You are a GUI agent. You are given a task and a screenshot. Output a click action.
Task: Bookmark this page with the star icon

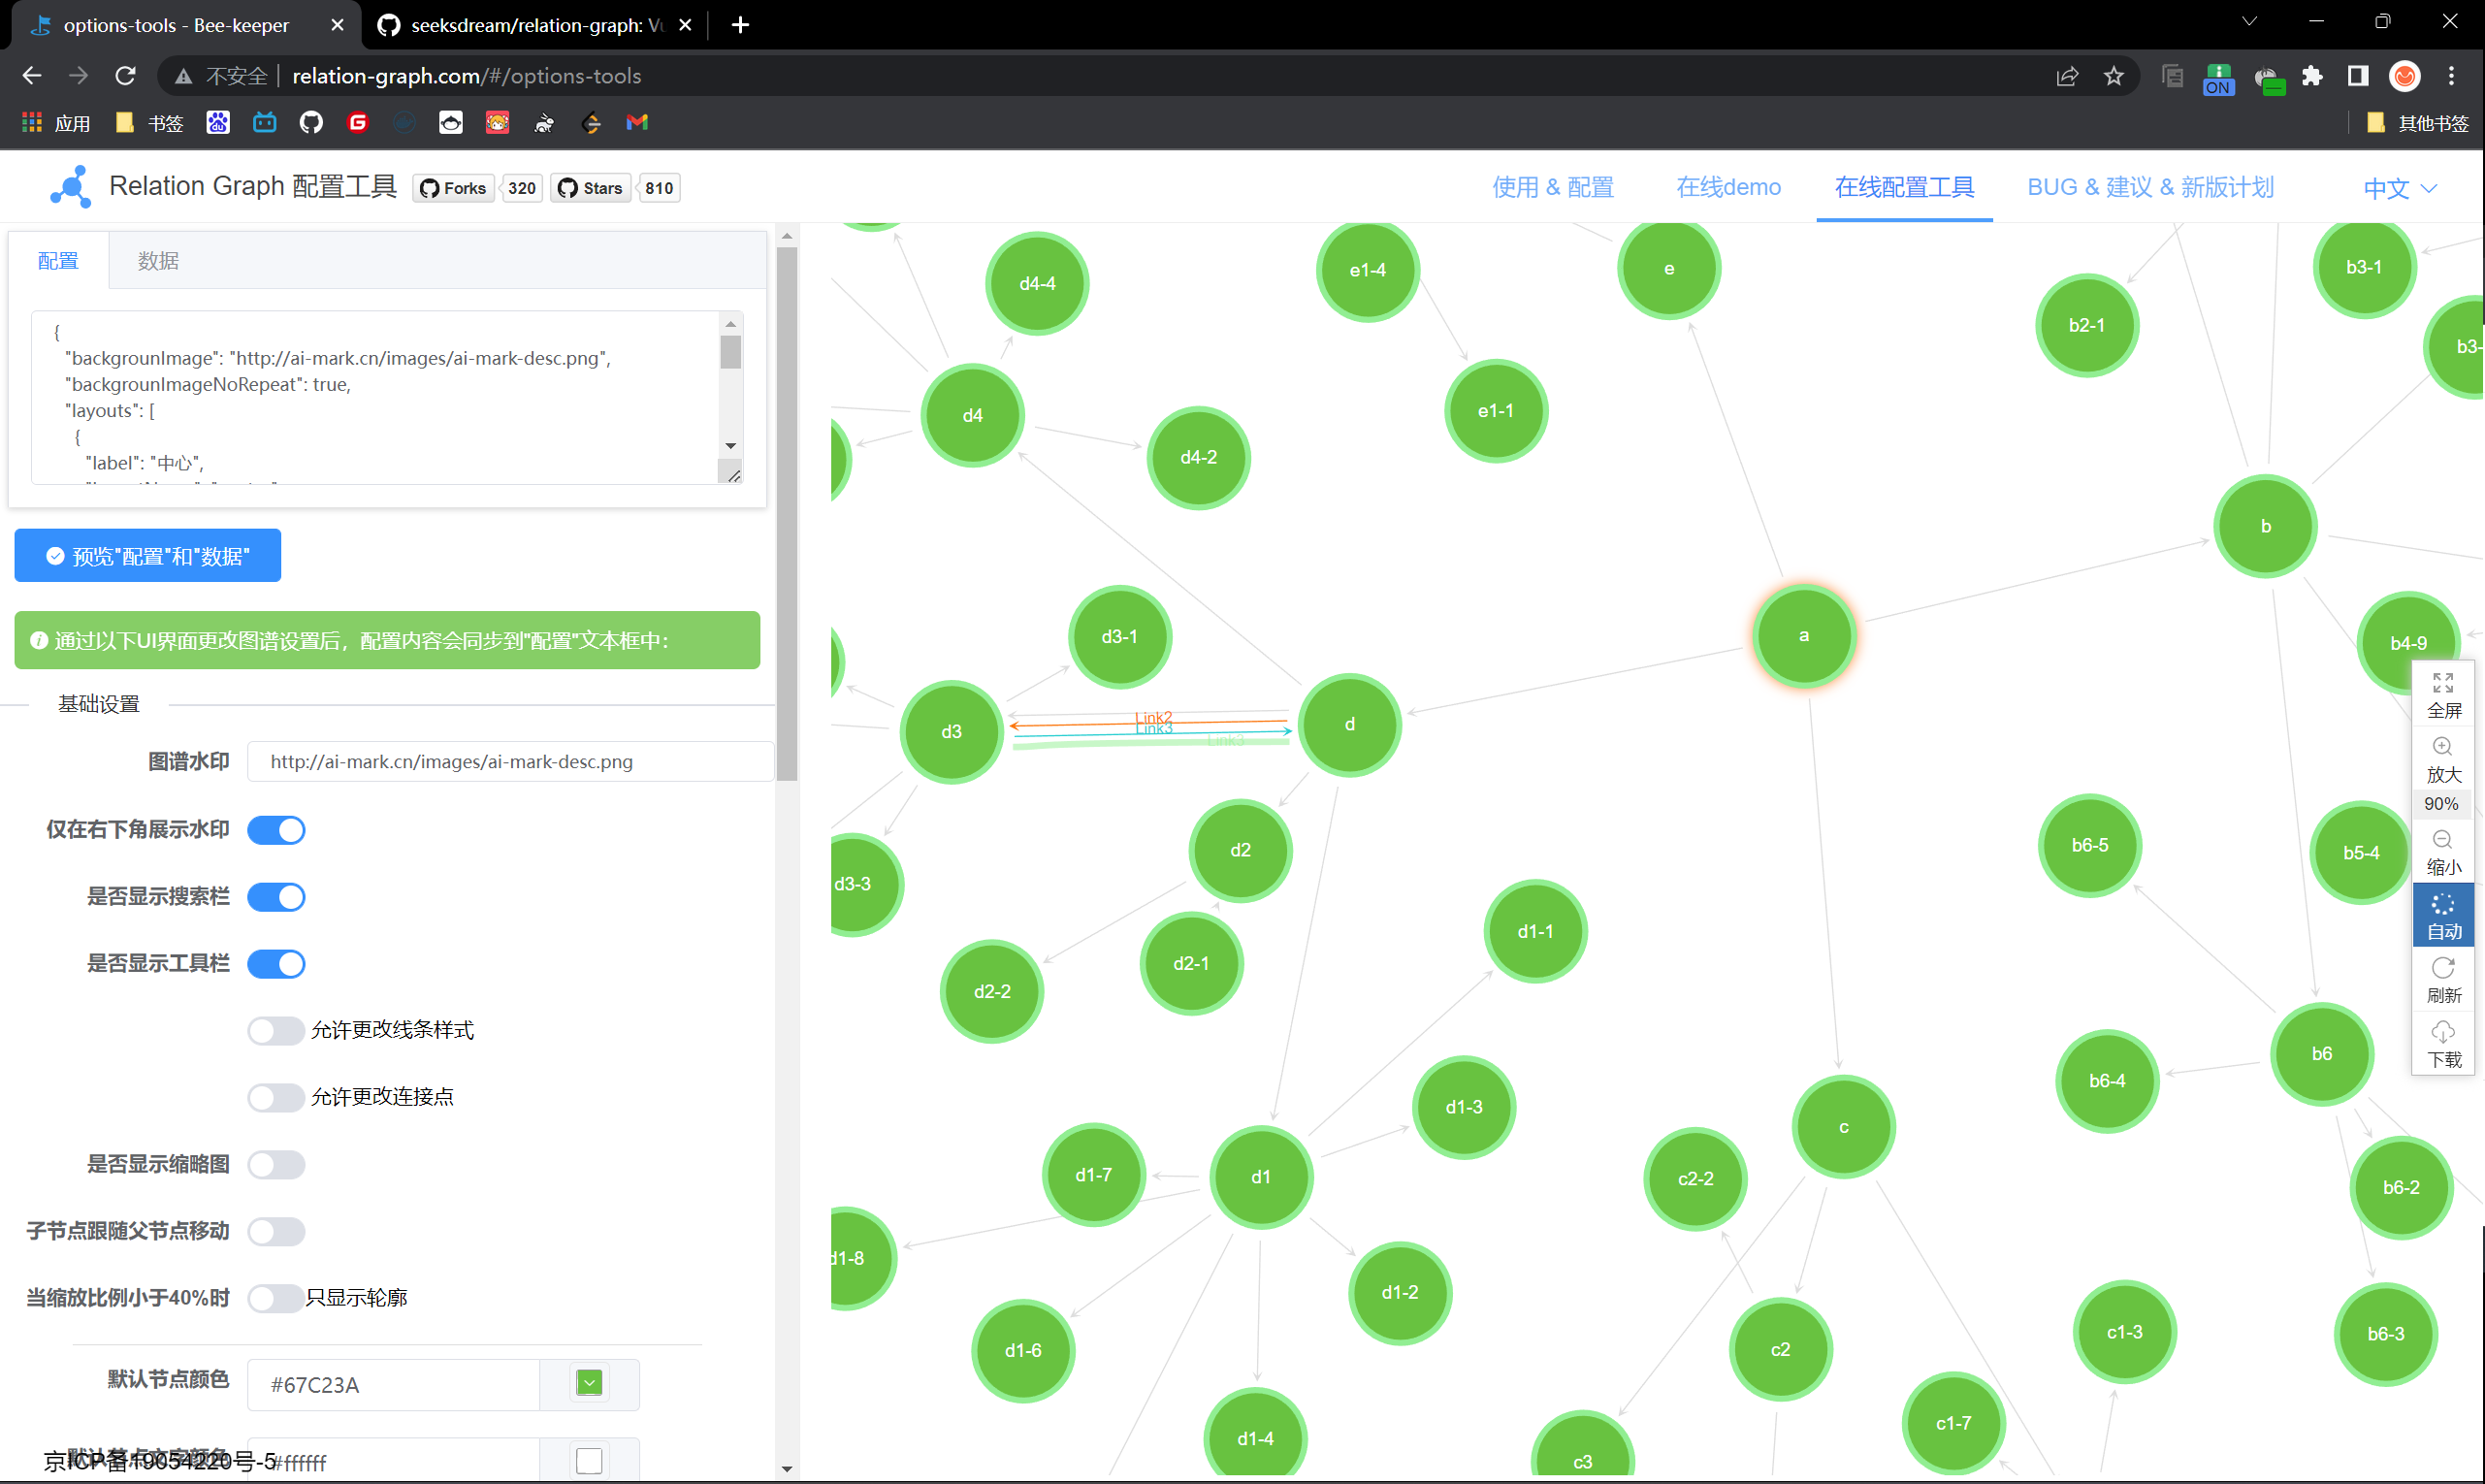point(2113,76)
